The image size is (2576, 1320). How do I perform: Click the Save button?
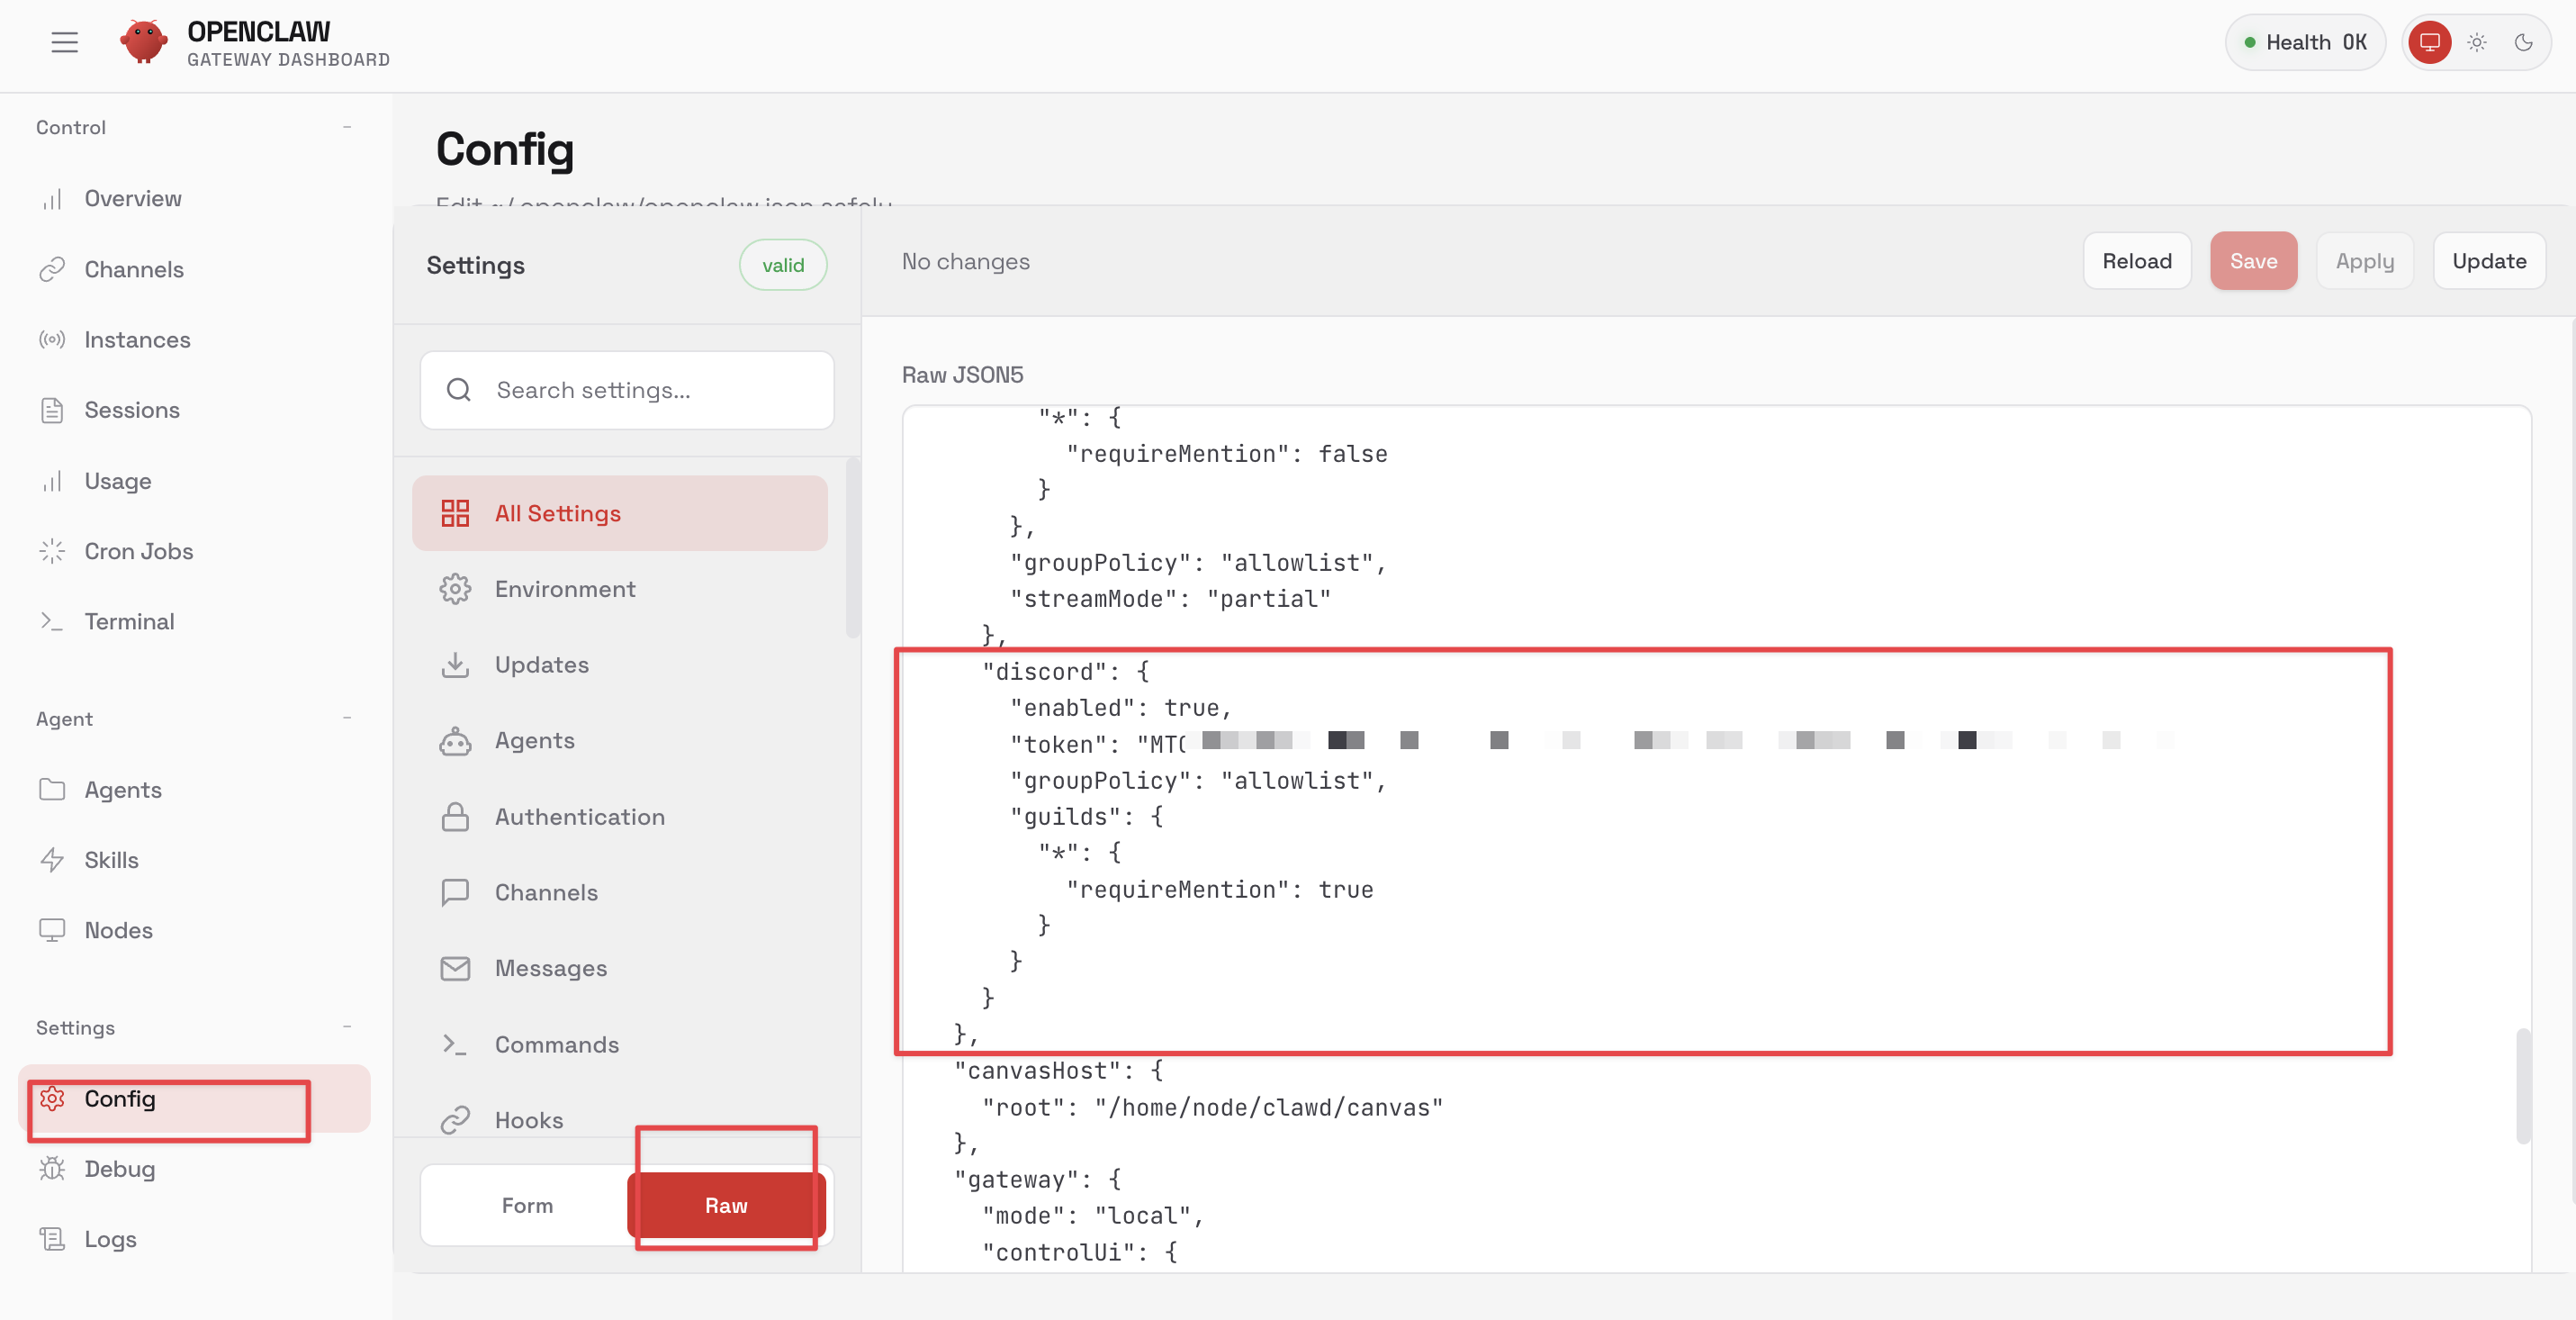point(2253,261)
